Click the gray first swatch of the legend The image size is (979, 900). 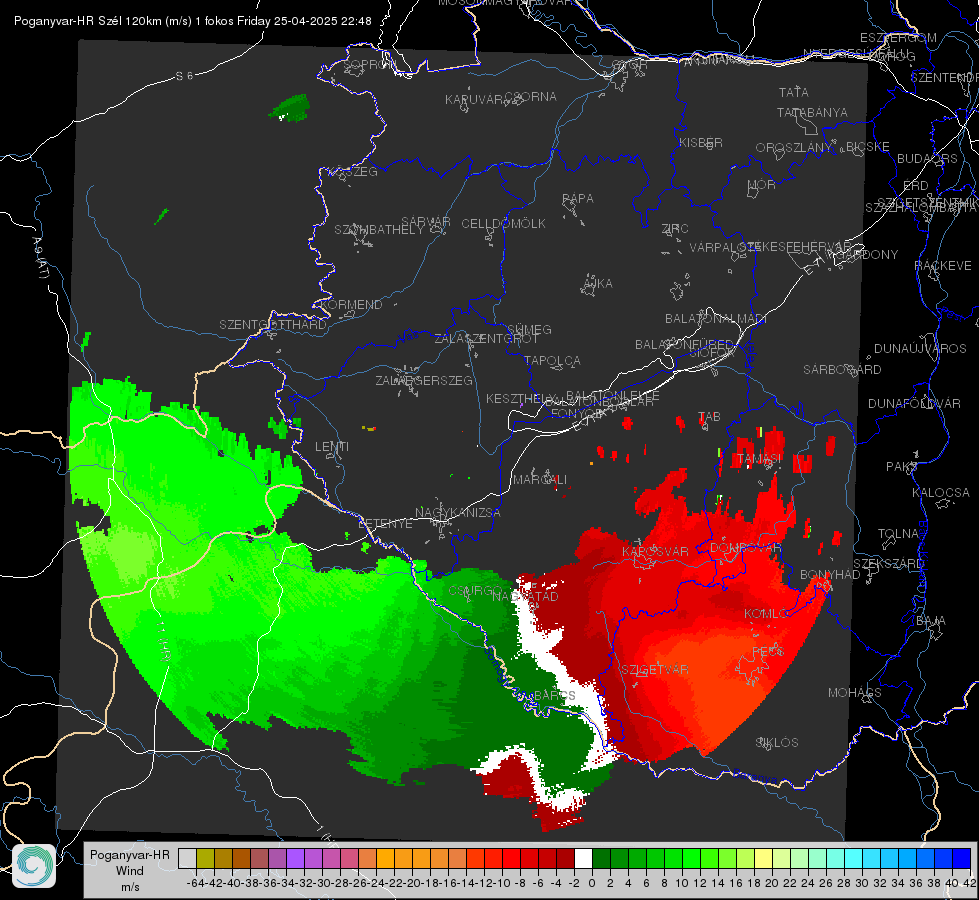187,858
